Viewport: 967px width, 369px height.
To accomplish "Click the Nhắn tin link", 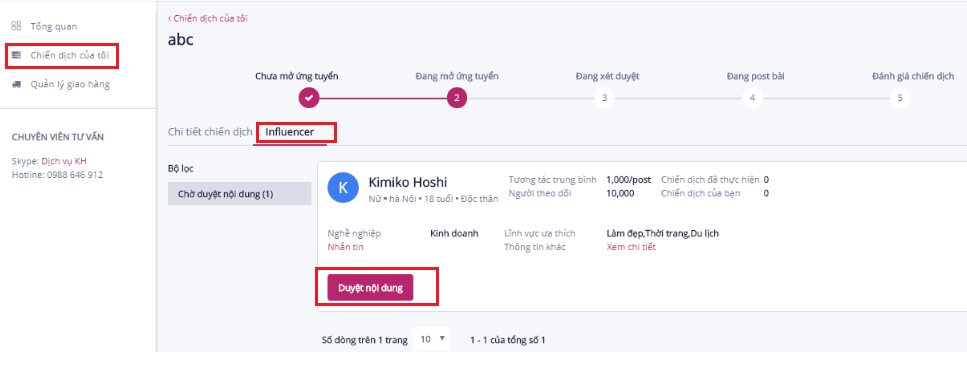I will 345,247.
